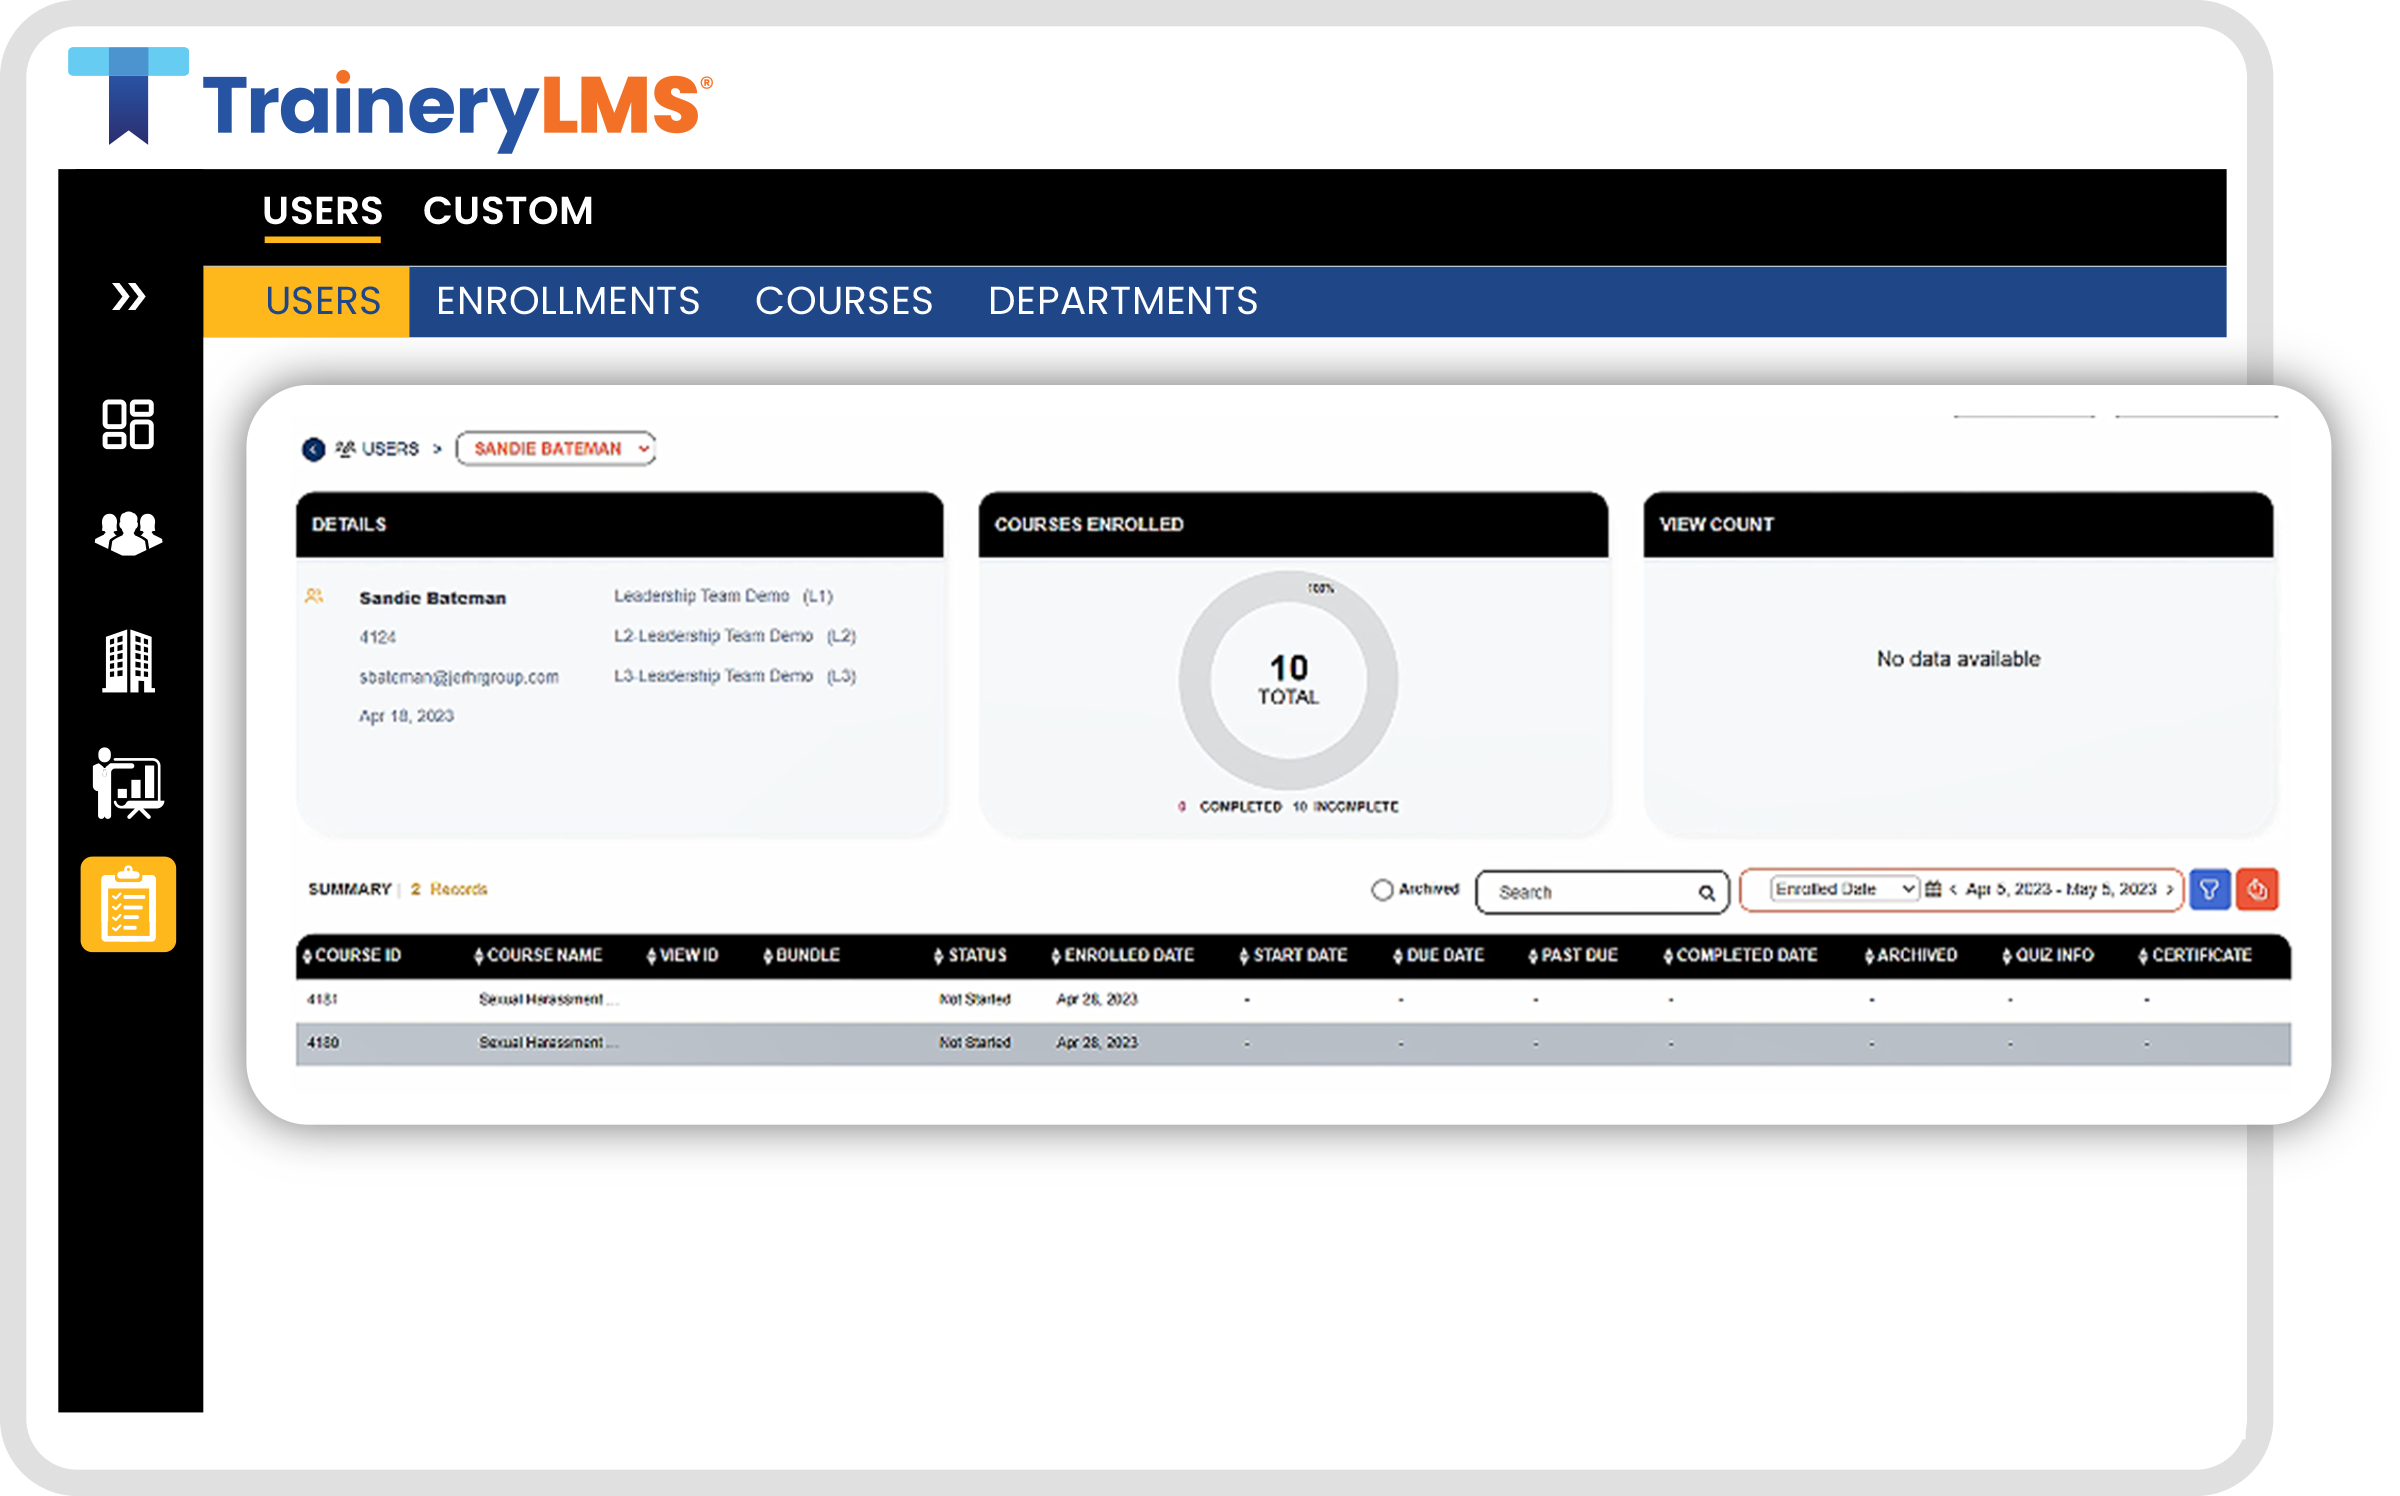Viewport: 2400px width, 1496px height.
Task: Open the Enrolled Date dropdown
Action: tap(1844, 889)
